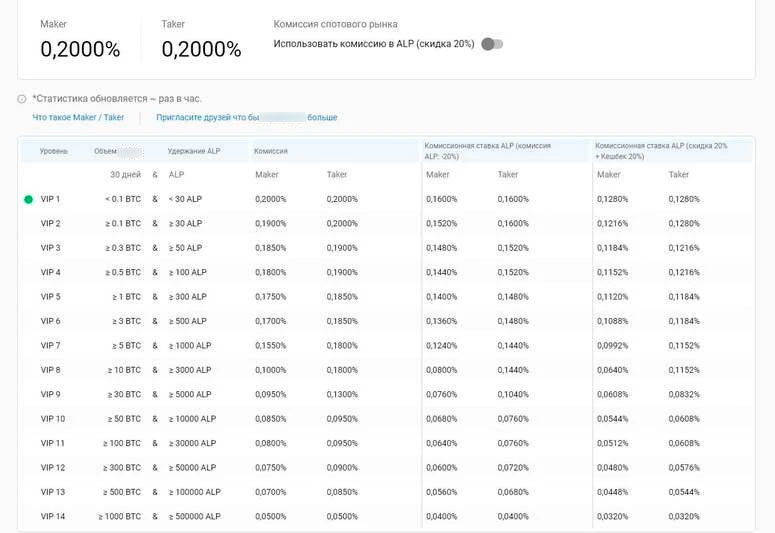Click the info icon beside statistics note
Viewport: 775px width, 533px height.
tap(22, 99)
